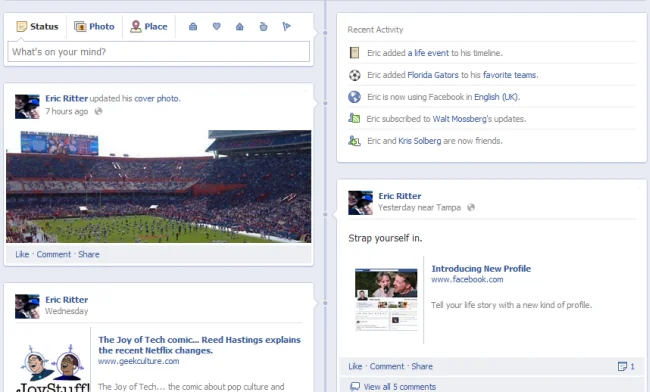Click timeline marker beside cover photo post
This screenshot has height=392, width=650.
tap(325, 103)
